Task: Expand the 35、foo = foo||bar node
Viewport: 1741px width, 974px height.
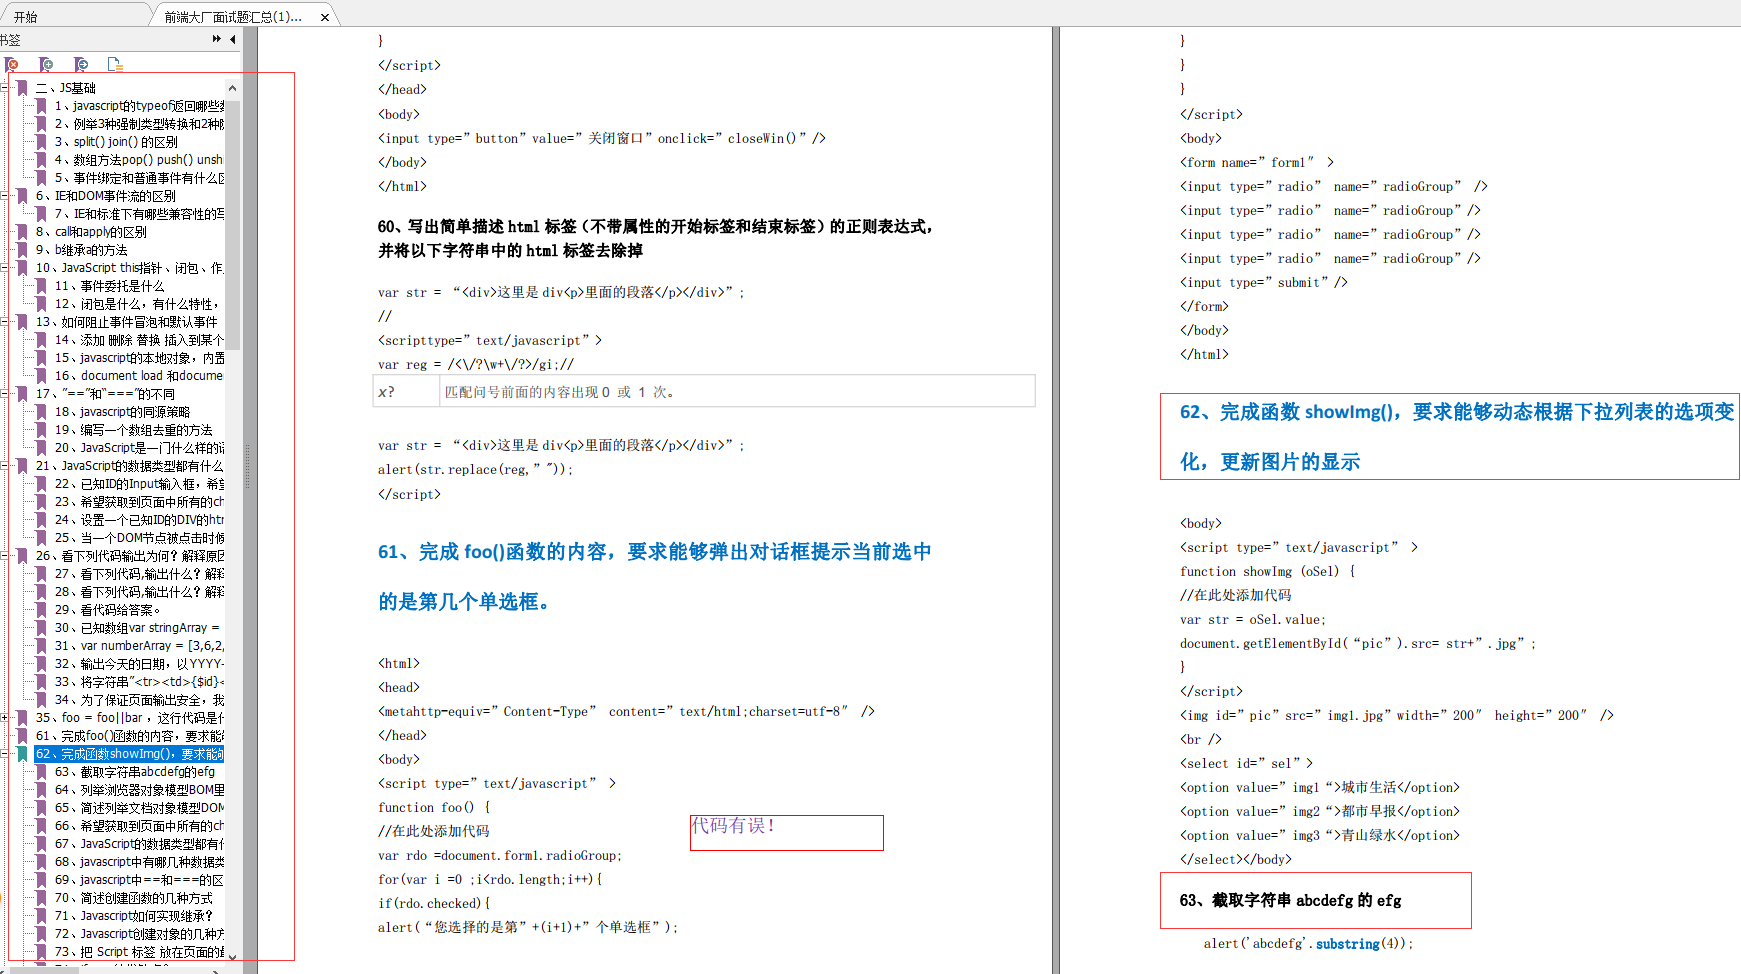Action: click(5, 718)
